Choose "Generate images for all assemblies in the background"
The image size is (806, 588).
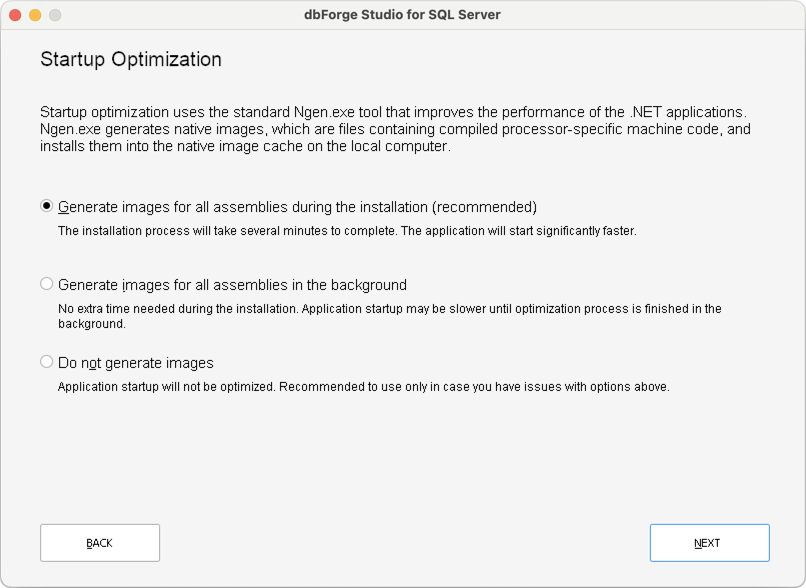(x=46, y=284)
